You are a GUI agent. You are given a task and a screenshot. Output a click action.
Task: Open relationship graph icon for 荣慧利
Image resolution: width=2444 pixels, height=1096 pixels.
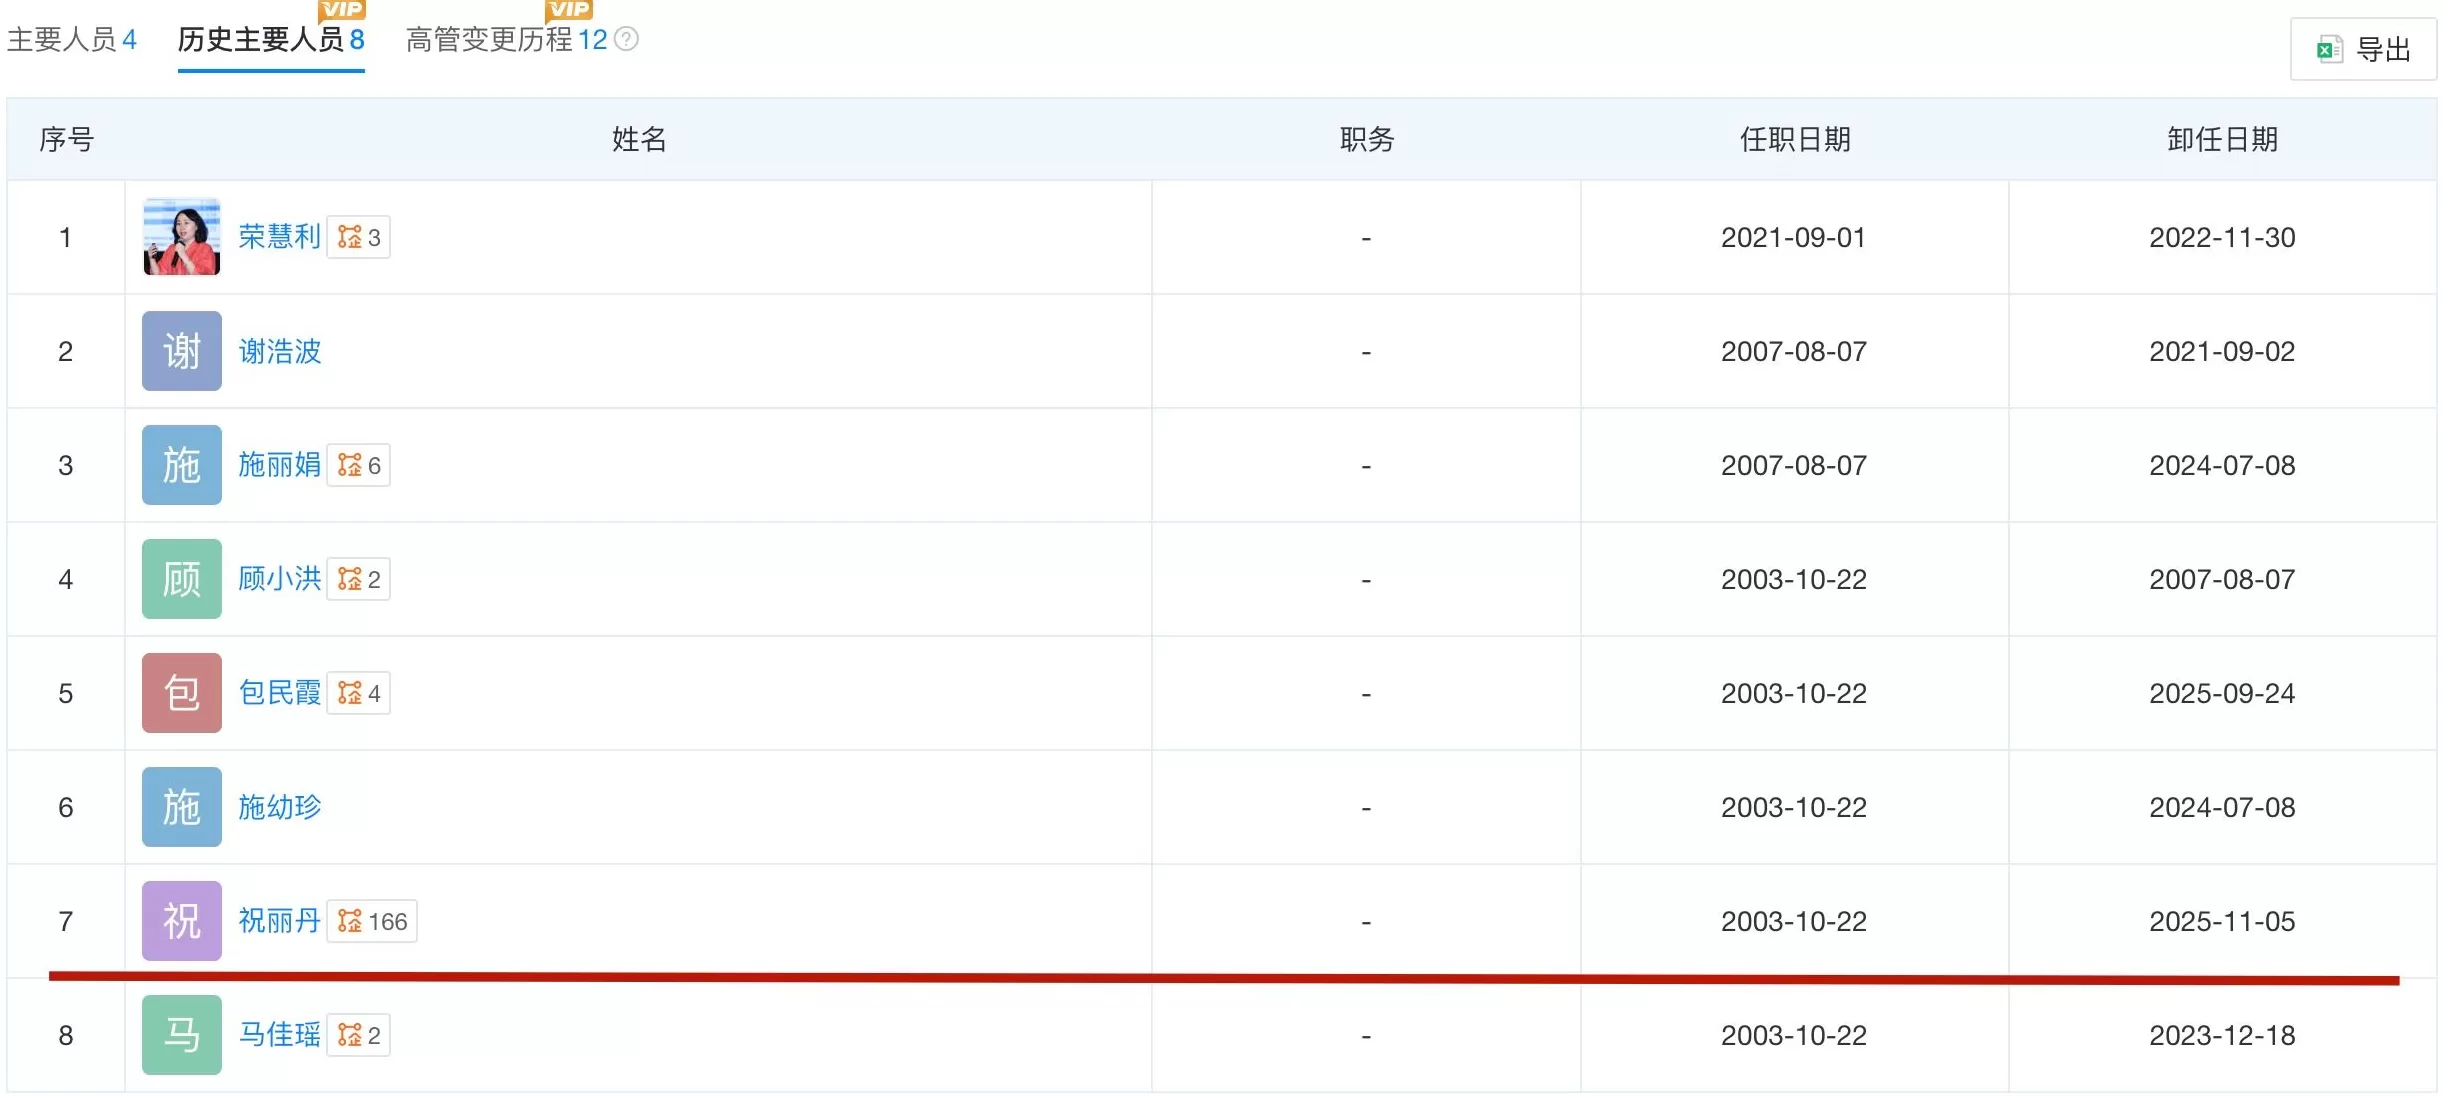point(358,237)
